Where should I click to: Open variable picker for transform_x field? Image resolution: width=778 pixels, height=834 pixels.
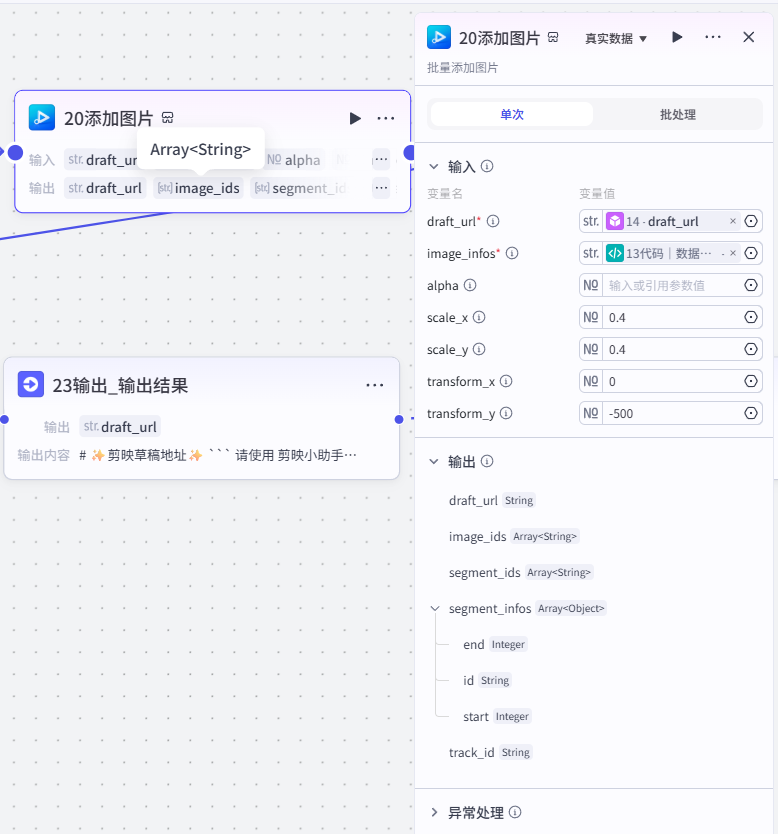[x=751, y=381]
